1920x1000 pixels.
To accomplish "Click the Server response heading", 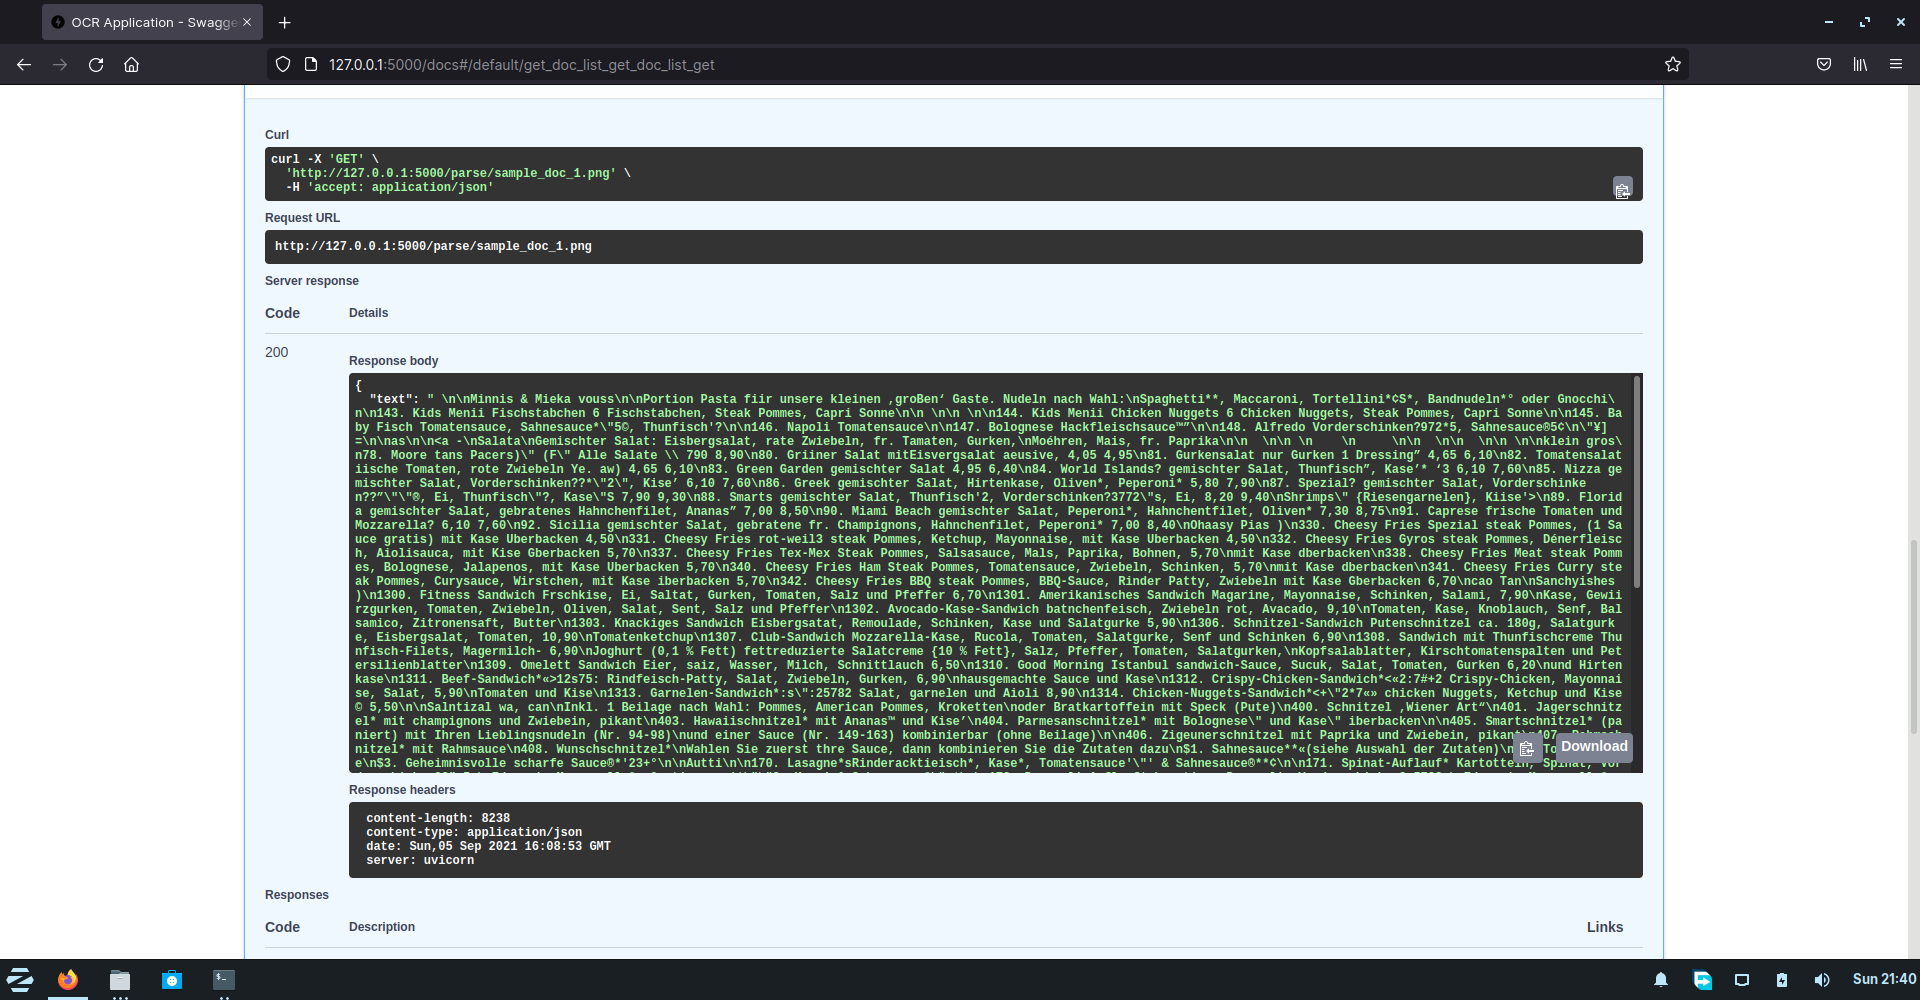I will pyautogui.click(x=312, y=281).
